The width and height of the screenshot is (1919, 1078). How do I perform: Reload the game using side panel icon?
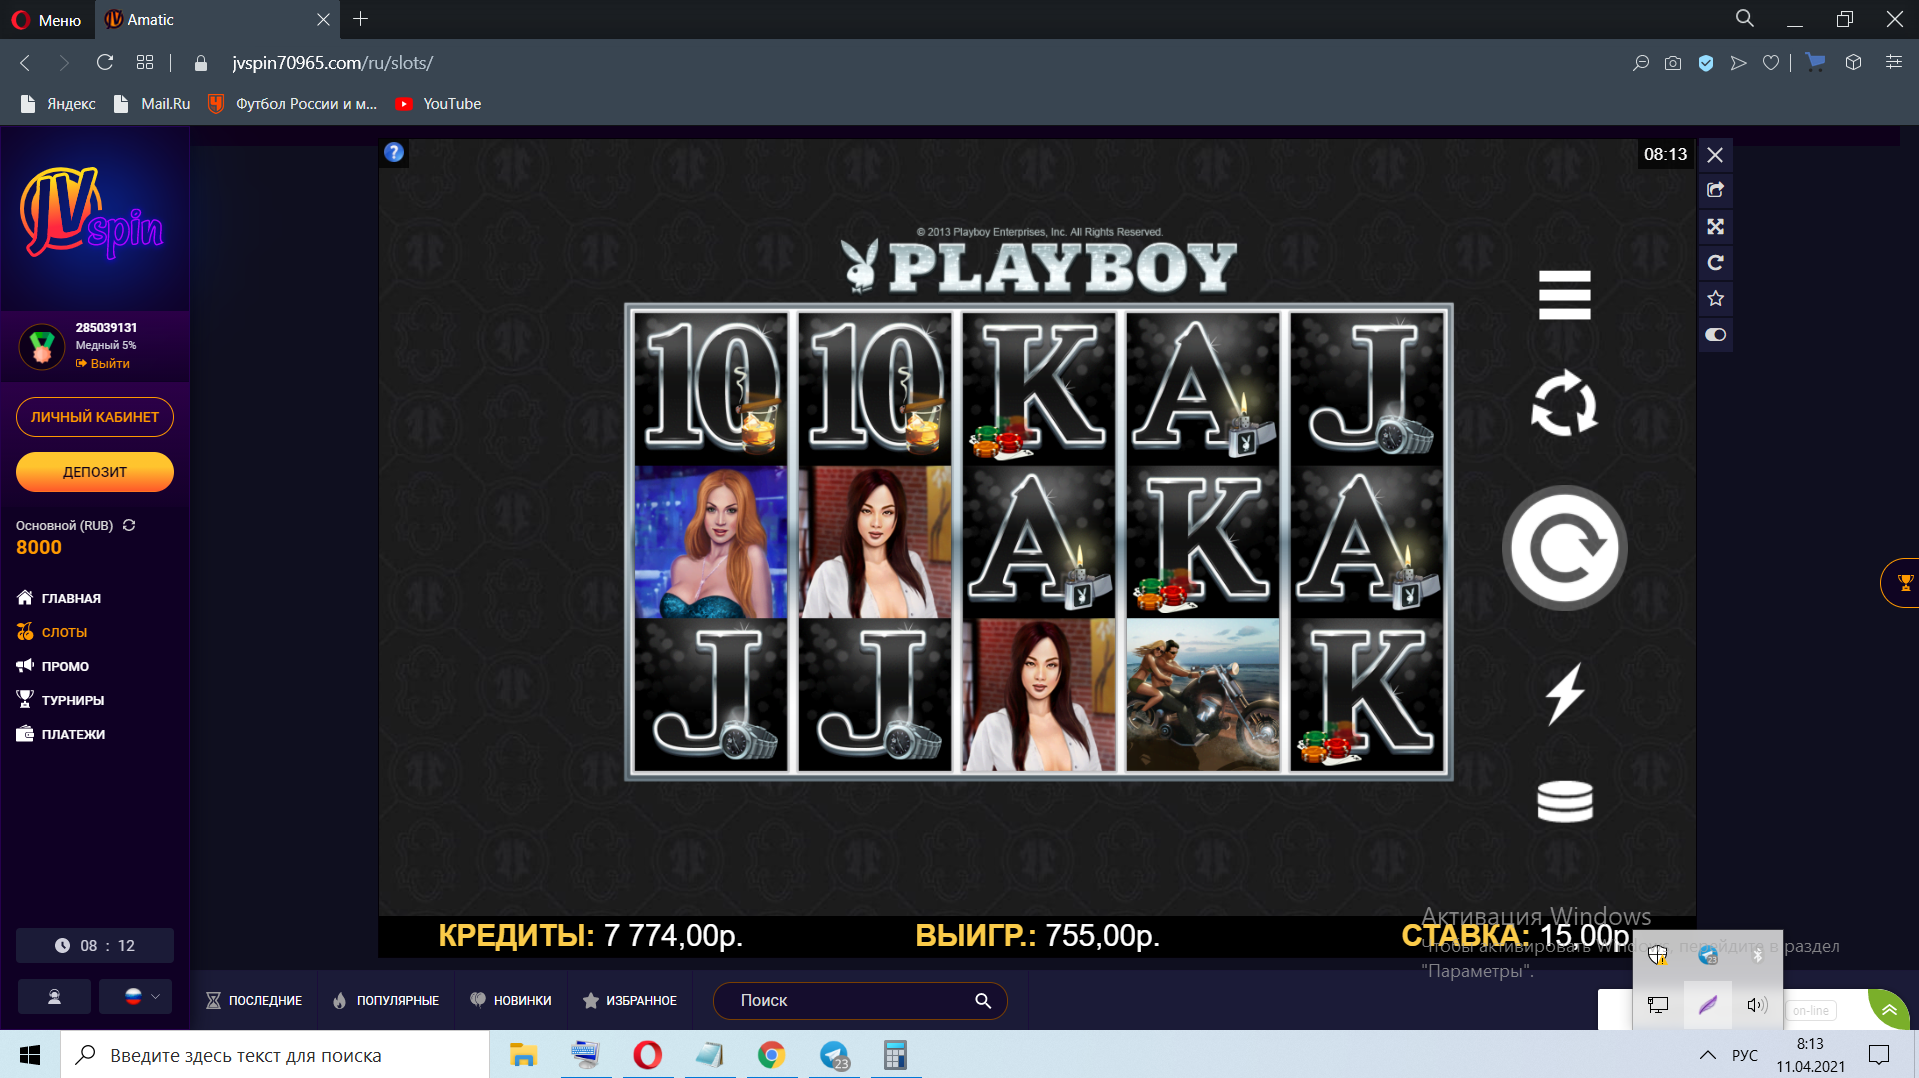tap(1715, 263)
